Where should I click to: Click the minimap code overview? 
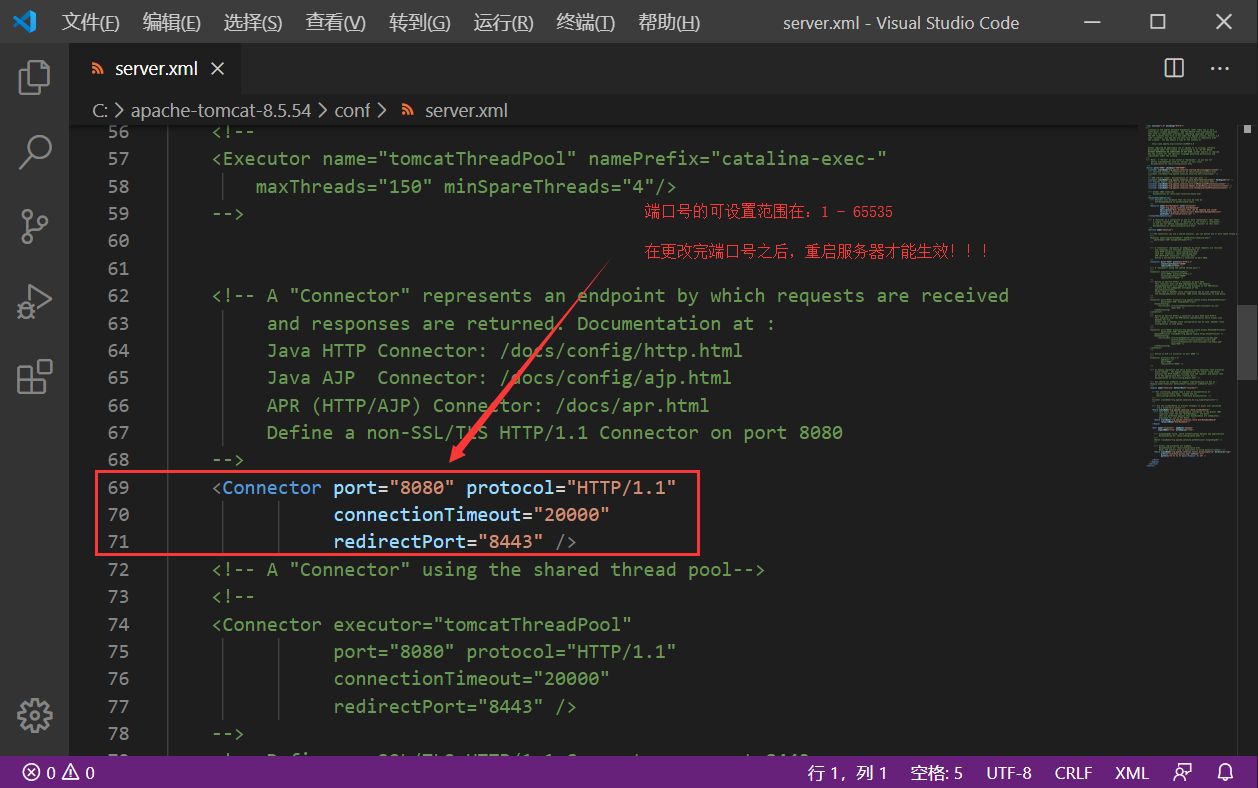[1189, 296]
